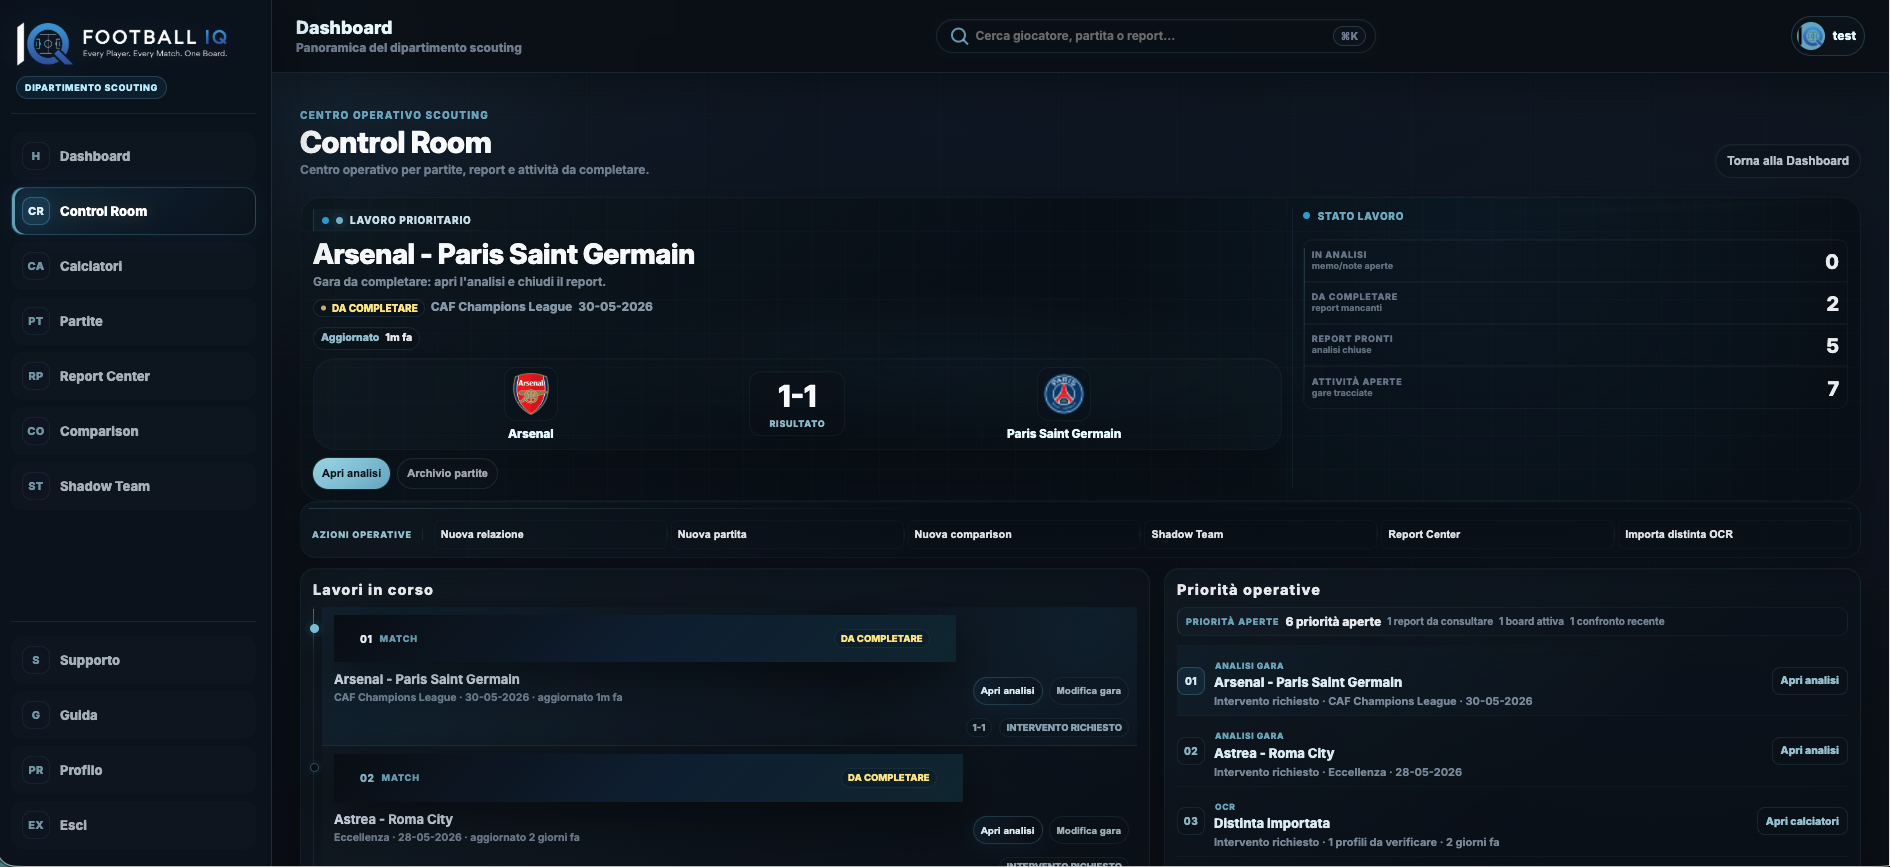Screen dimensions: 1890x867
Task: Click Nuova partita action
Action: point(785,534)
